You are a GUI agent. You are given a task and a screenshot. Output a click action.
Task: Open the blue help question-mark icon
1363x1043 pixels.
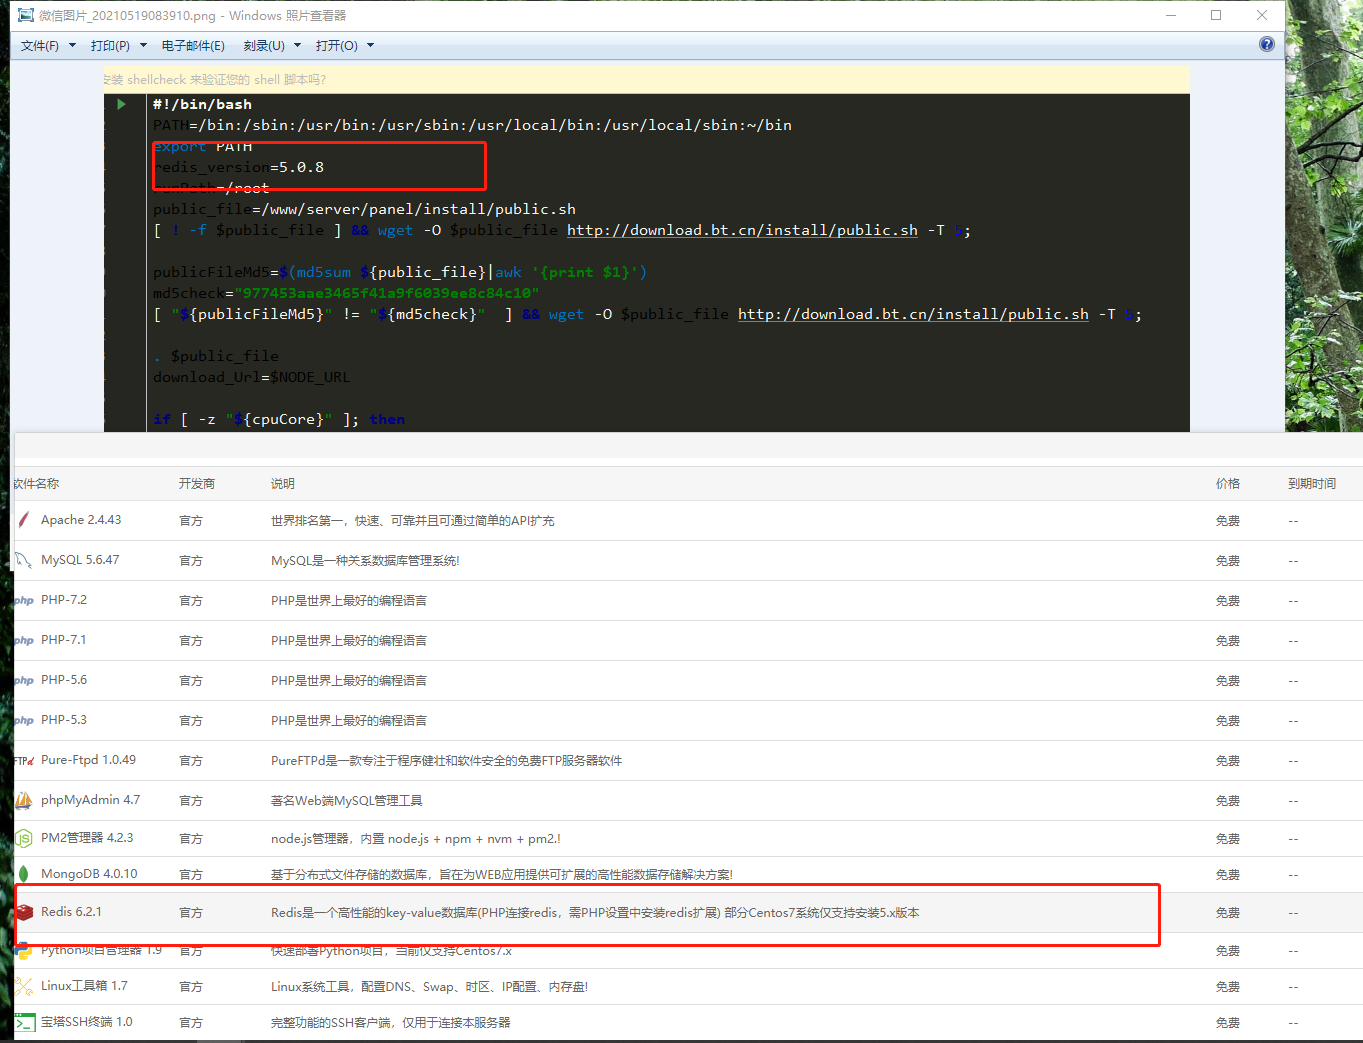1267,44
